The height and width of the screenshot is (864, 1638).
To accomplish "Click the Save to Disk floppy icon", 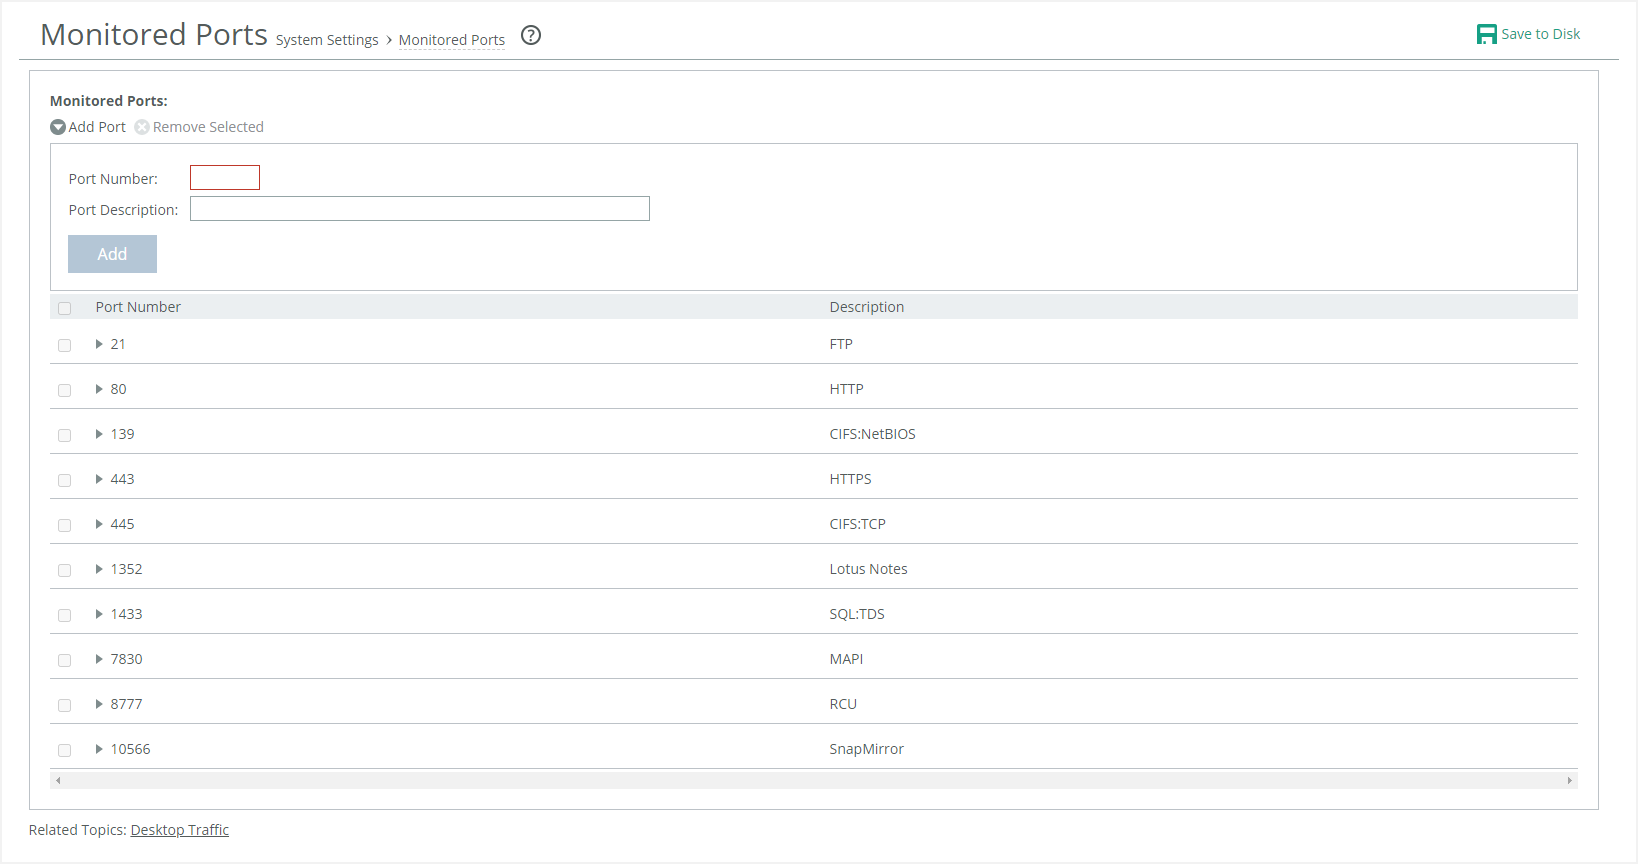I will click(x=1486, y=34).
